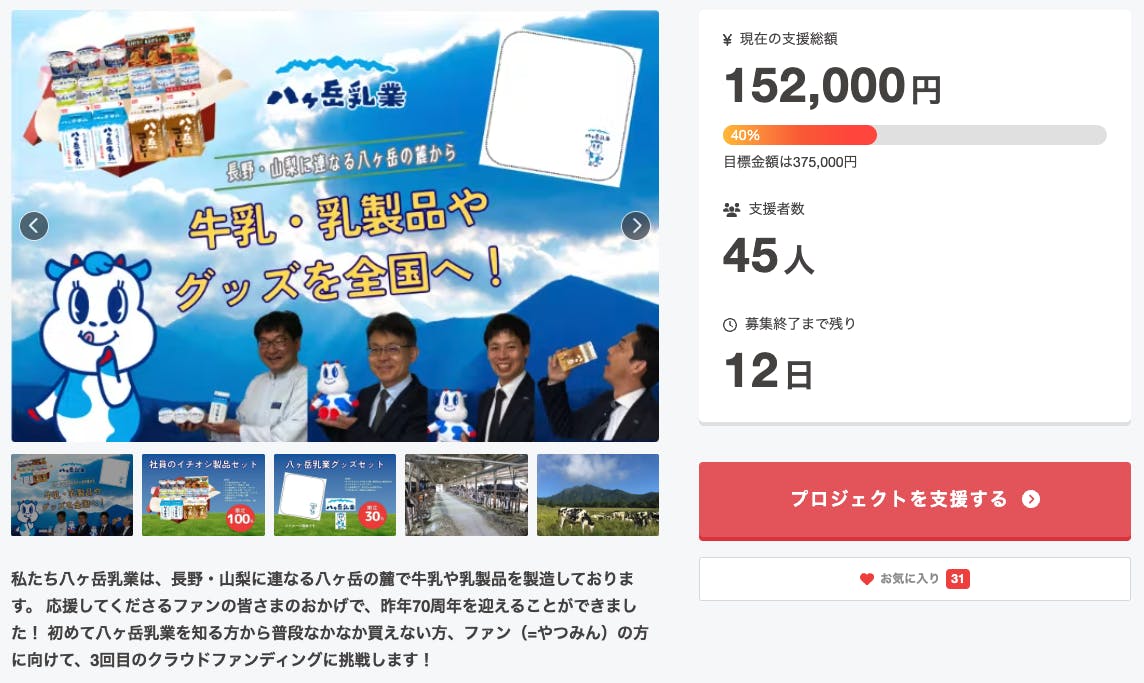View the pasture with mountain thumbnail
The image size is (1144, 683).
point(598,495)
